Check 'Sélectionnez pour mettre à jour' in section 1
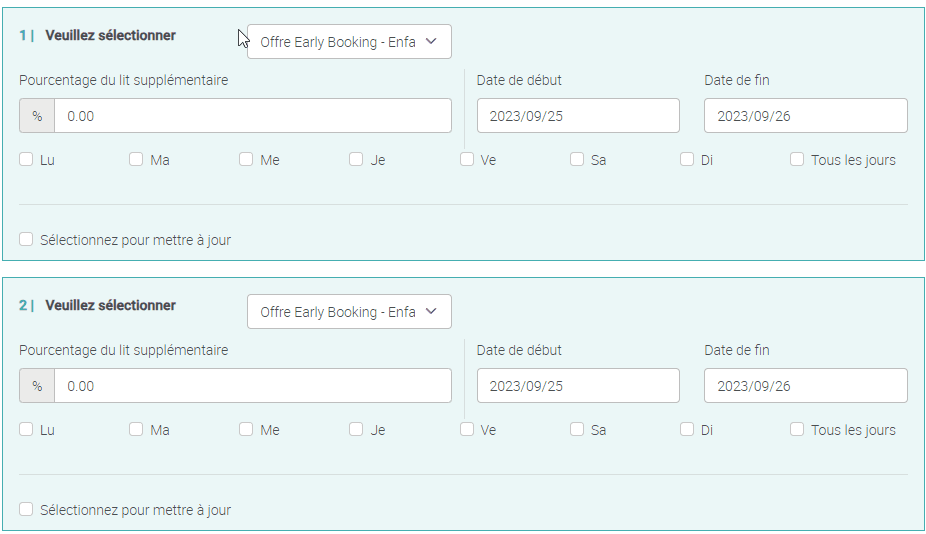926x534 pixels. point(26,239)
